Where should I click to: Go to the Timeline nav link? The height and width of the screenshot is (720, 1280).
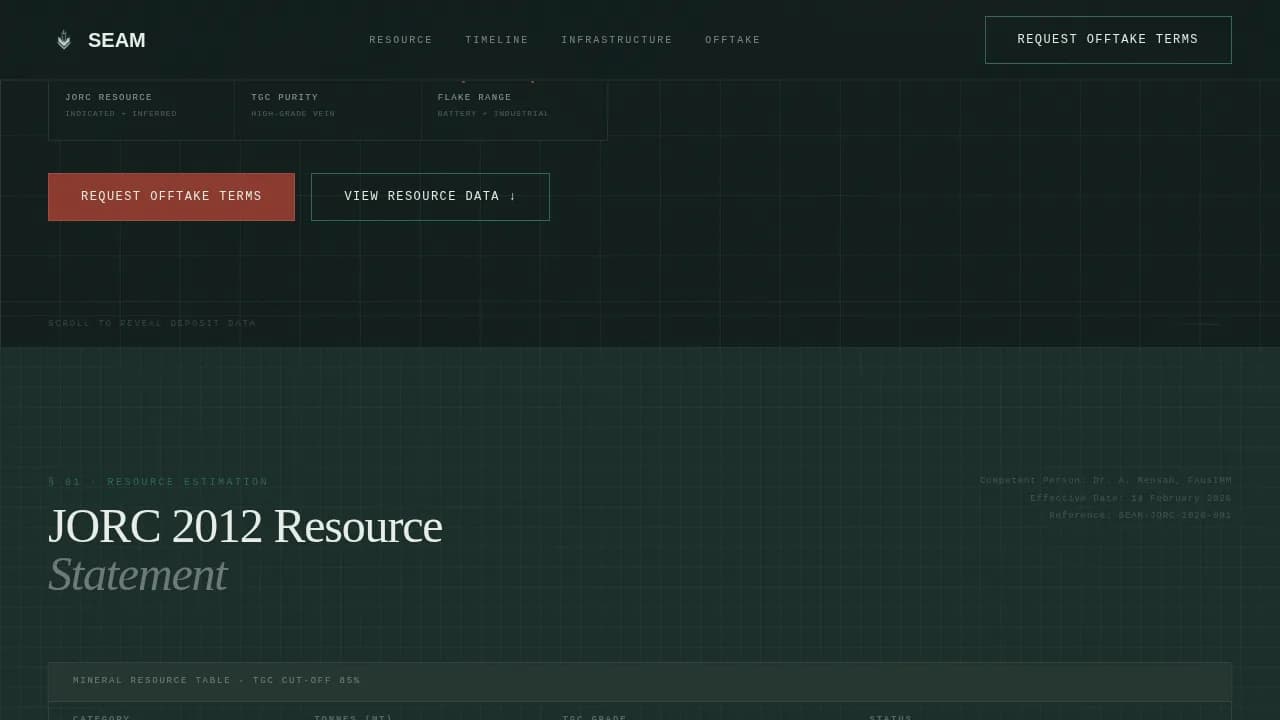click(x=496, y=40)
